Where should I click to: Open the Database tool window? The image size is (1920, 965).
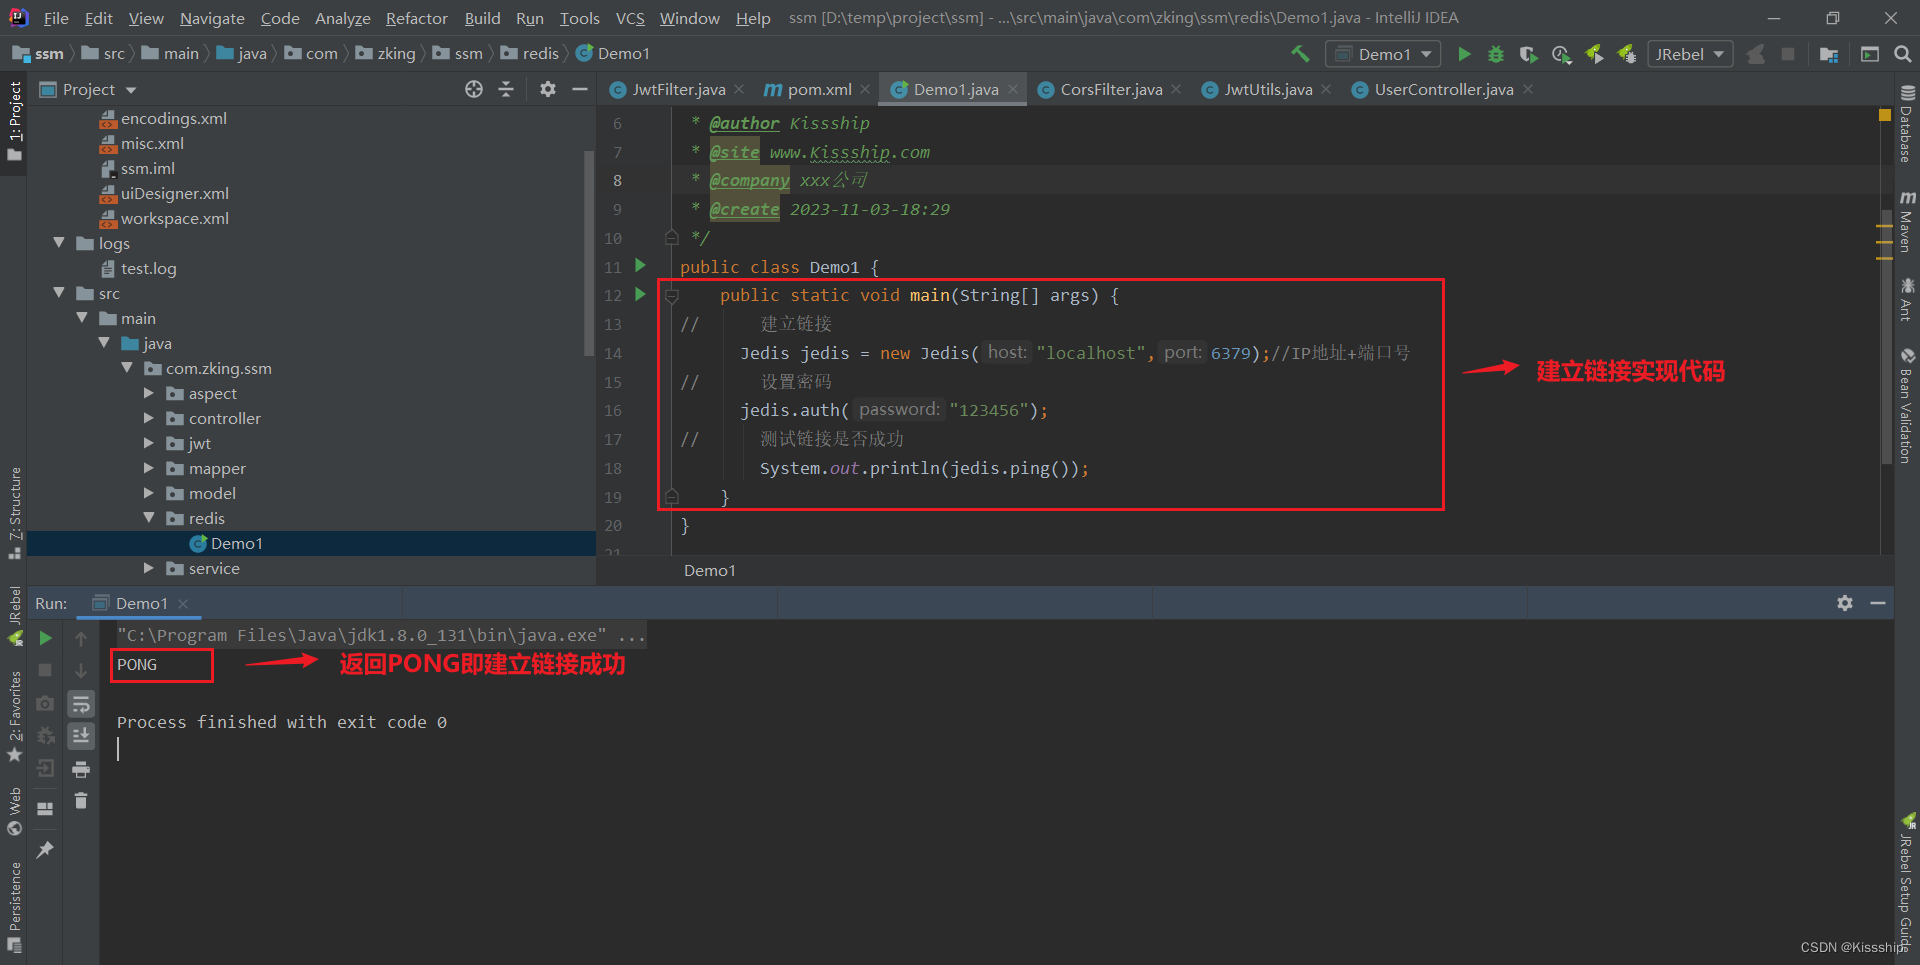click(1907, 125)
